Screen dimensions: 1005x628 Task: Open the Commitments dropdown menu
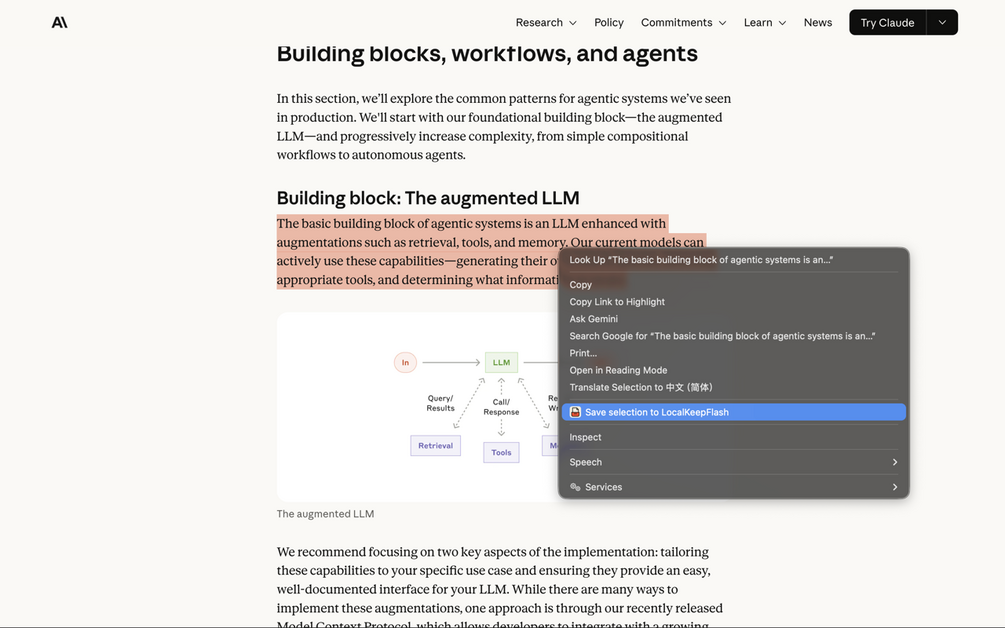[683, 22]
